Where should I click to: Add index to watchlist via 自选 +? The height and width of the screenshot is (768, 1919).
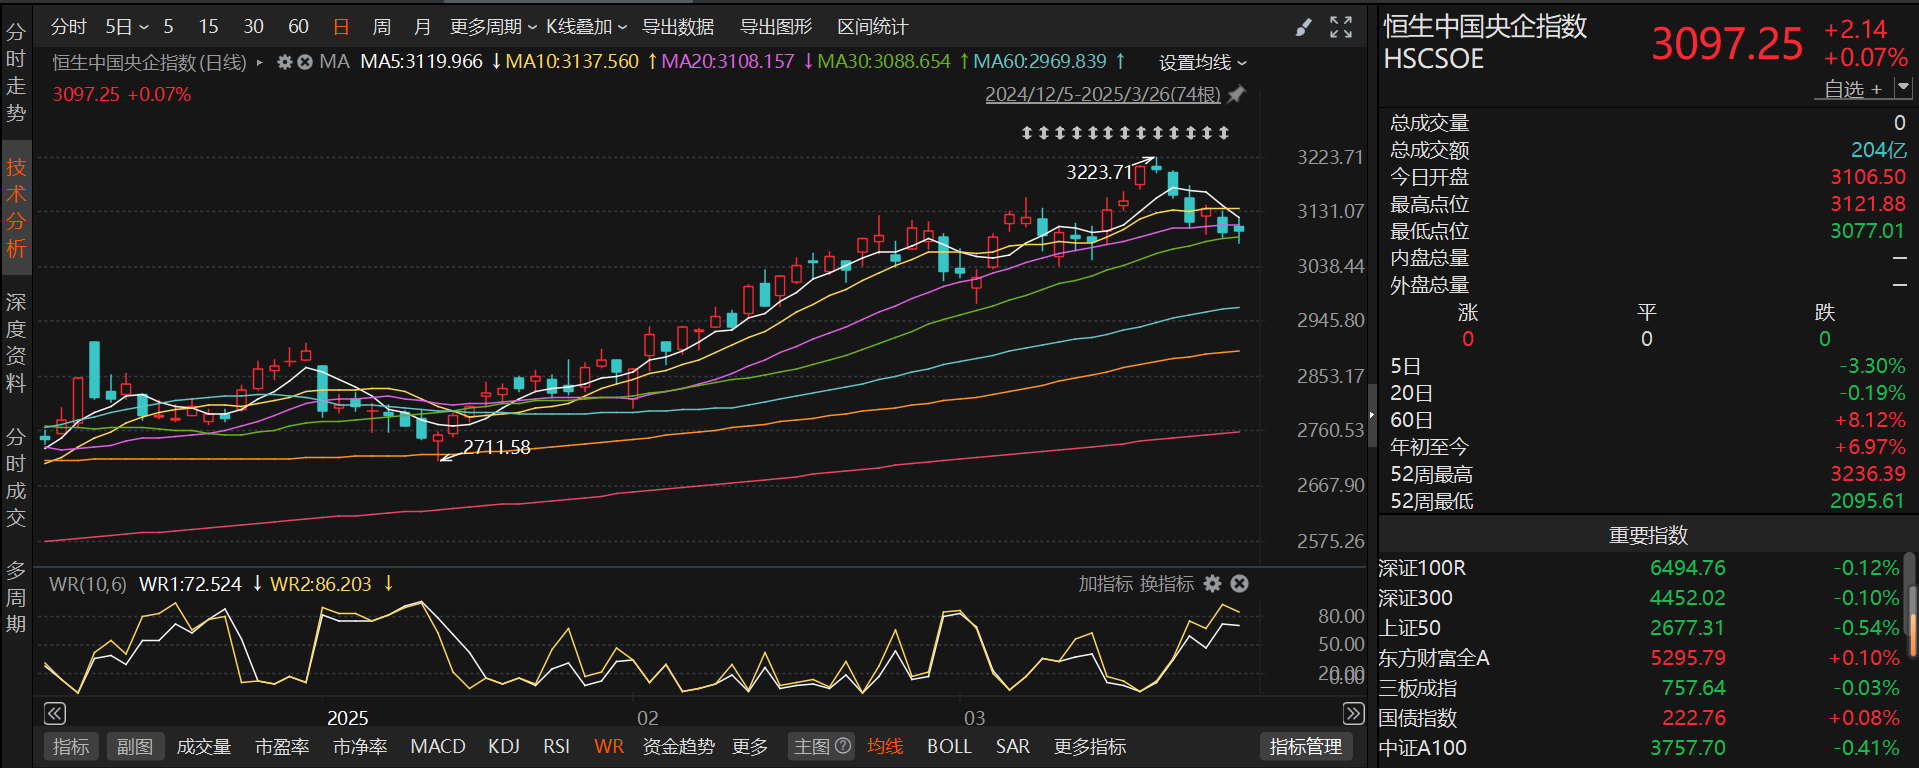coord(1853,88)
